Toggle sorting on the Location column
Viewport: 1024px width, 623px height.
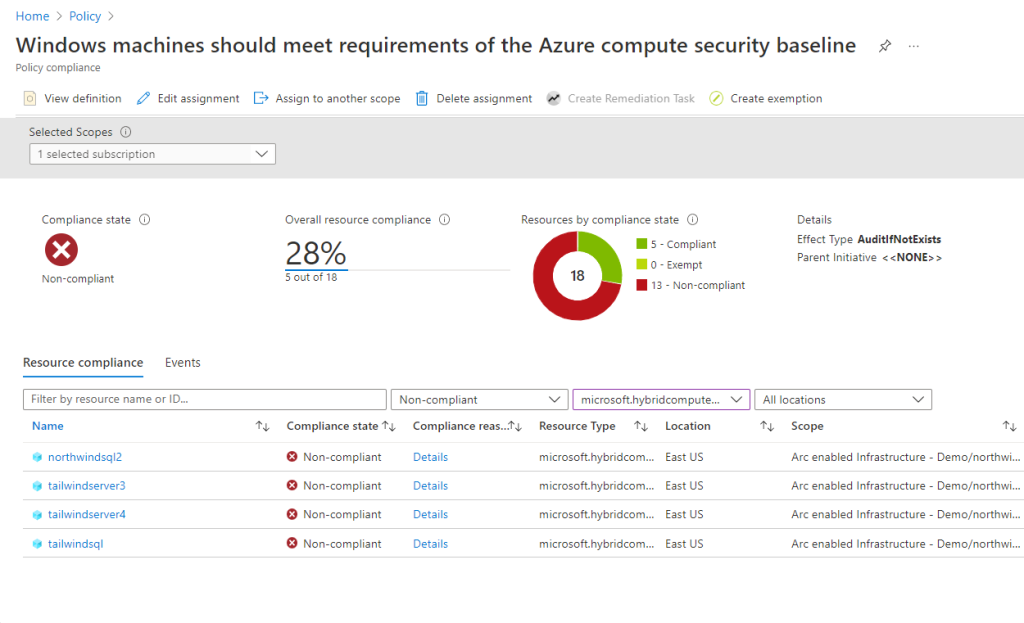(766, 426)
